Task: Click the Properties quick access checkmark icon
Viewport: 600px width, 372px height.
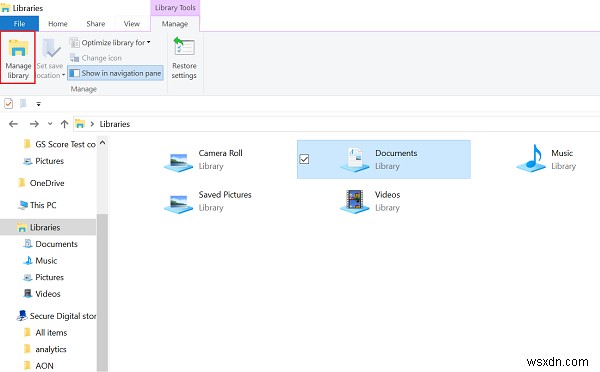Action: pos(8,103)
